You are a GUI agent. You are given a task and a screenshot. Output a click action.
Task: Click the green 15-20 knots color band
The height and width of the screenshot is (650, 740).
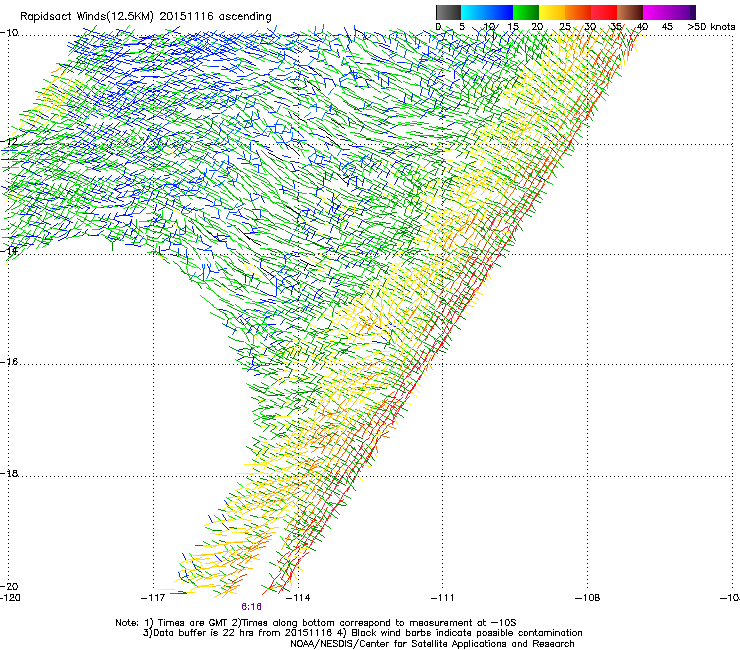pyautogui.click(x=526, y=12)
